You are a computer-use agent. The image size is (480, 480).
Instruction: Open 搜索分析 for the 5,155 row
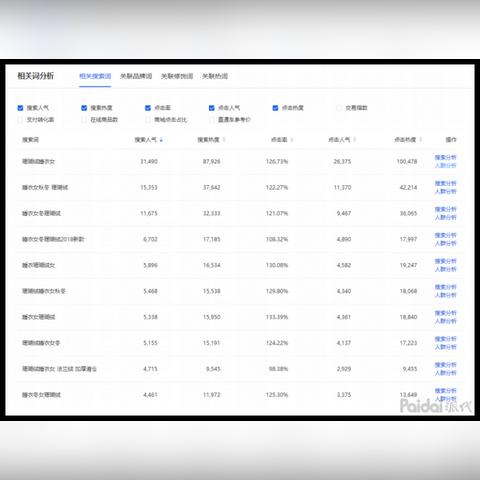pyautogui.click(x=445, y=339)
